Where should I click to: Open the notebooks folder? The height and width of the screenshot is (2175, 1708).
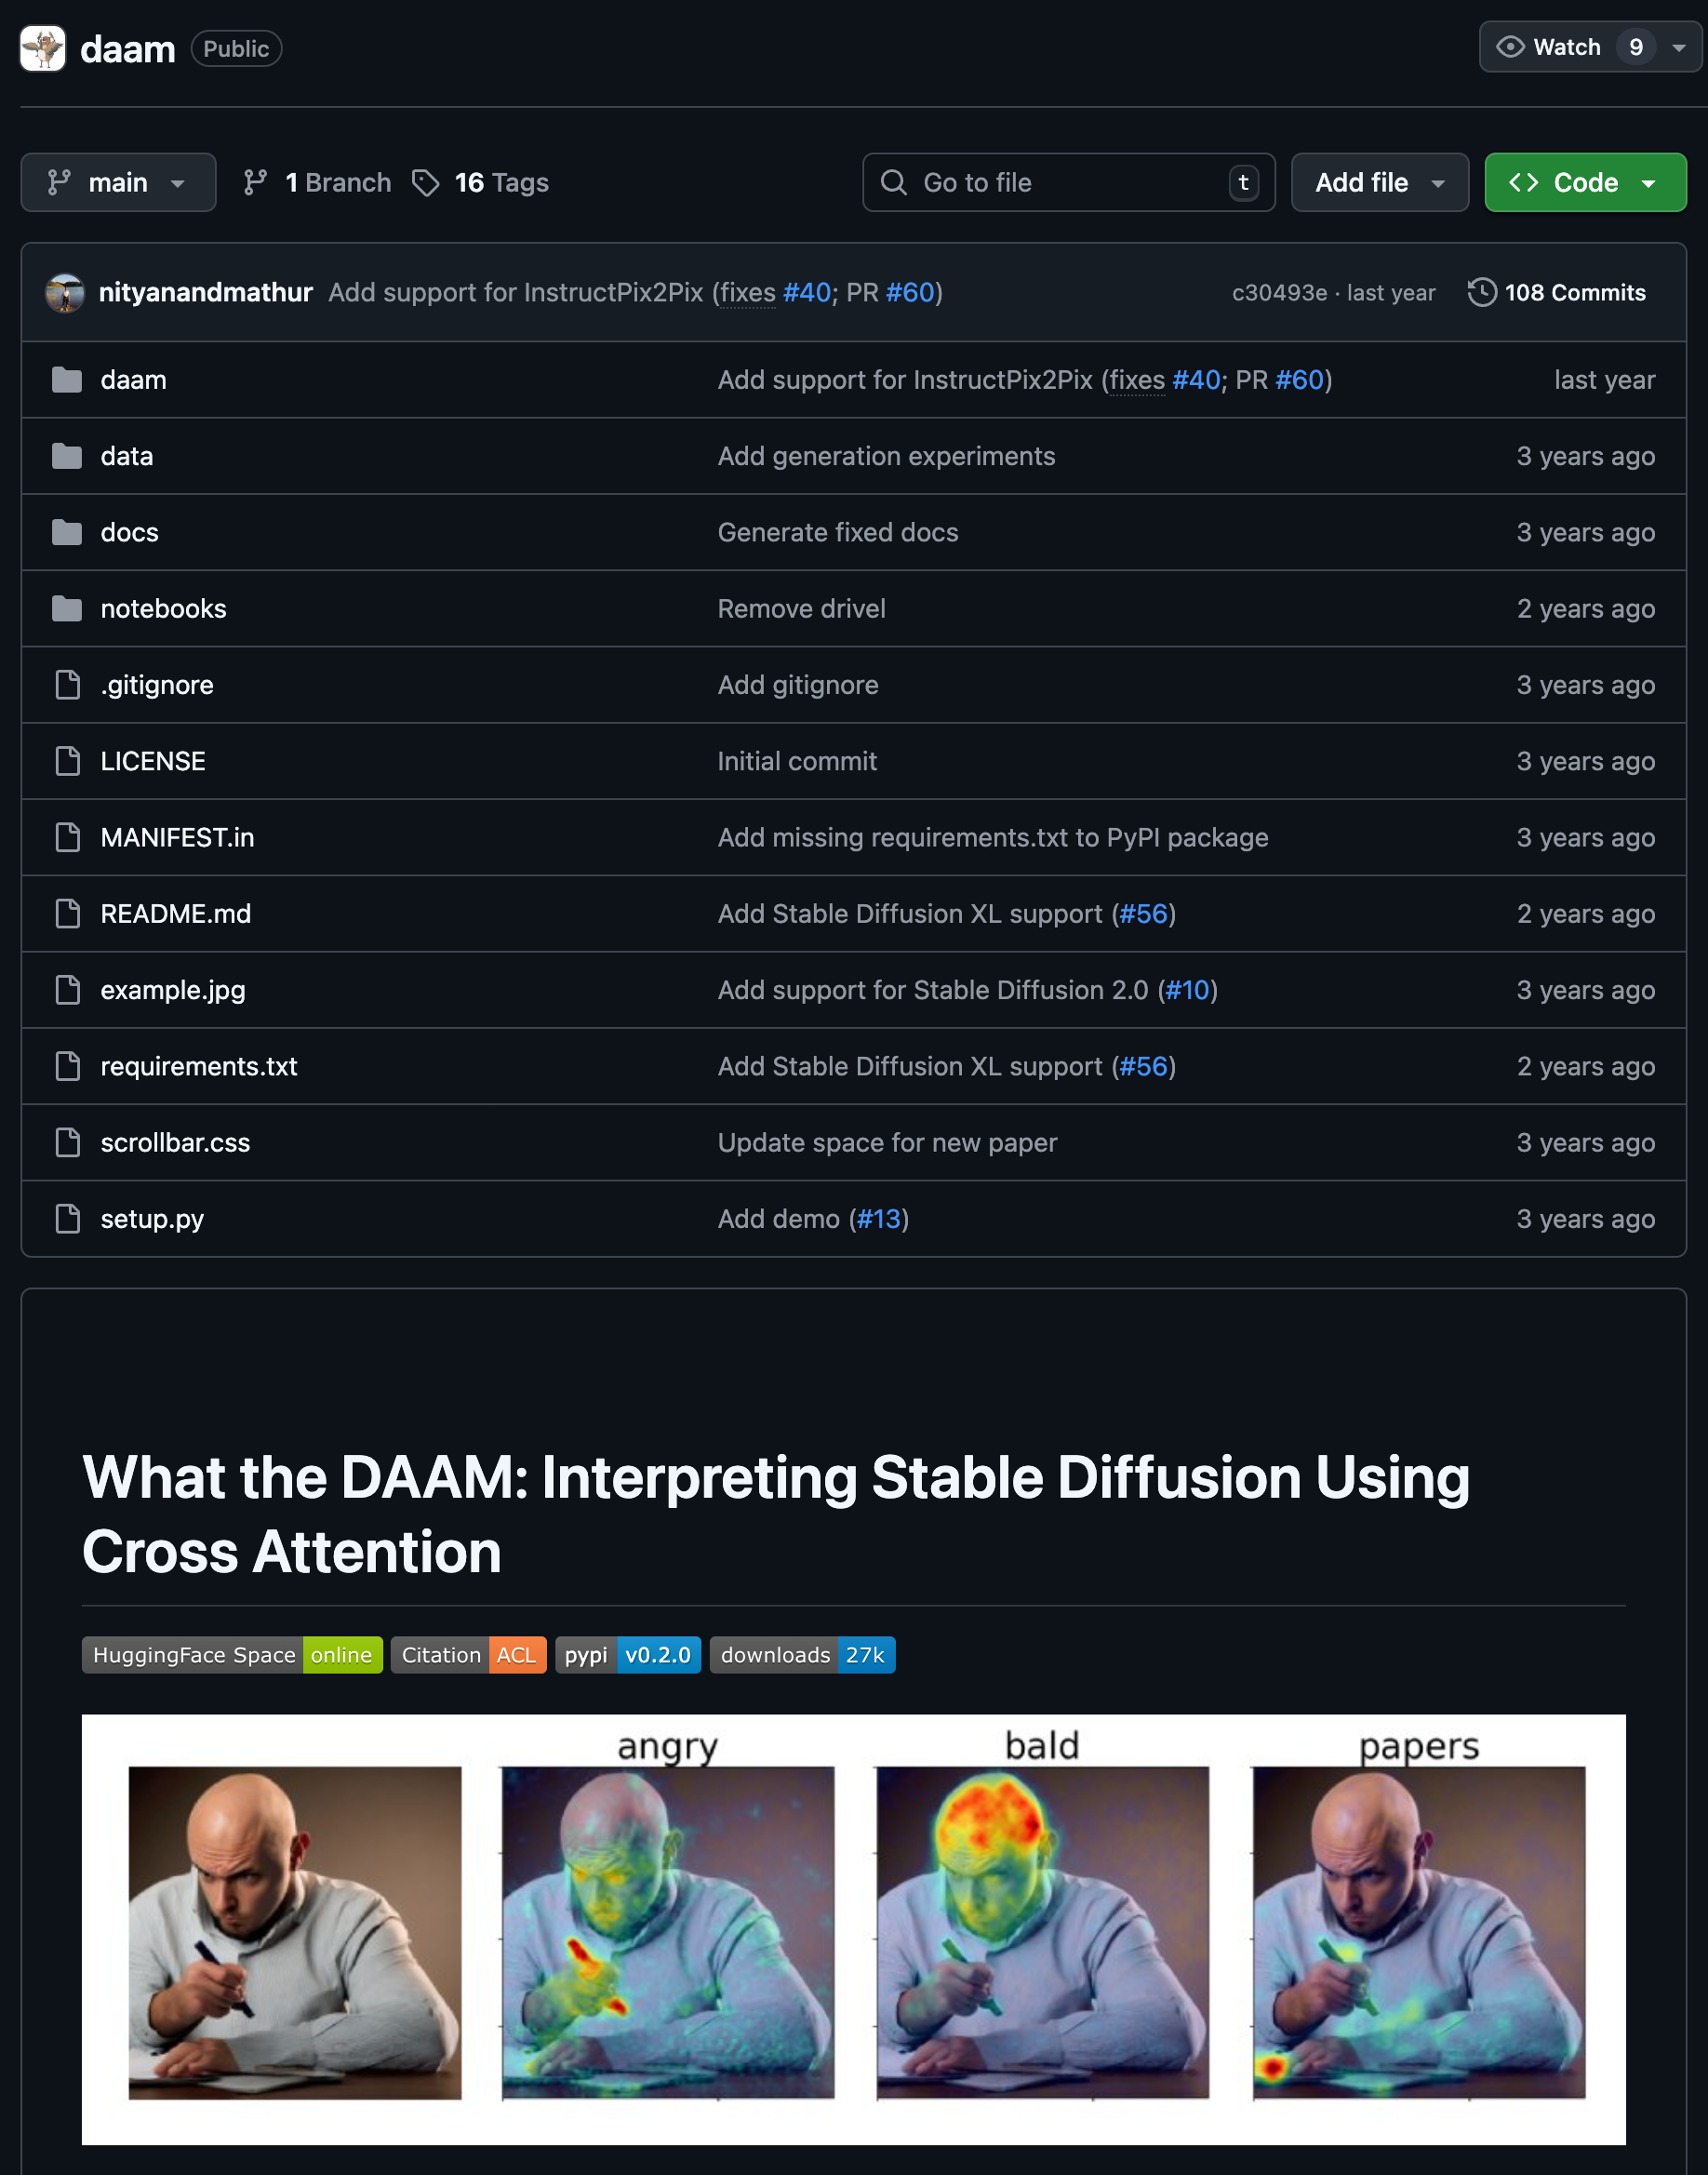pyautogui.click(x=164, y=608)
